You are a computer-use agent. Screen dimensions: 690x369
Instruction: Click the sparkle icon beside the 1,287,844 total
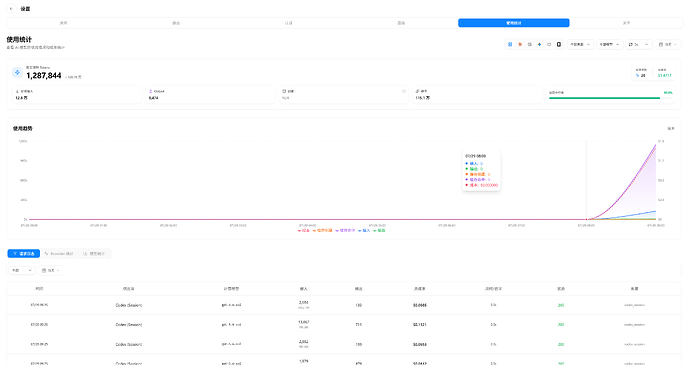coord(17,72)
